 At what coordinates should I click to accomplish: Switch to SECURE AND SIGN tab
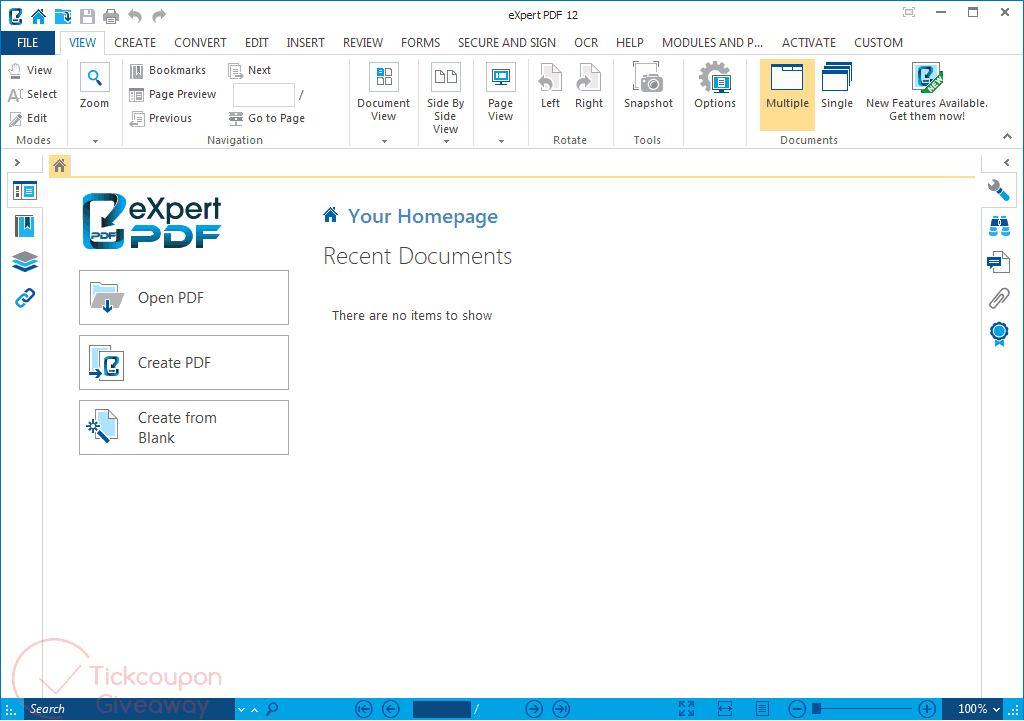[507, 42]
